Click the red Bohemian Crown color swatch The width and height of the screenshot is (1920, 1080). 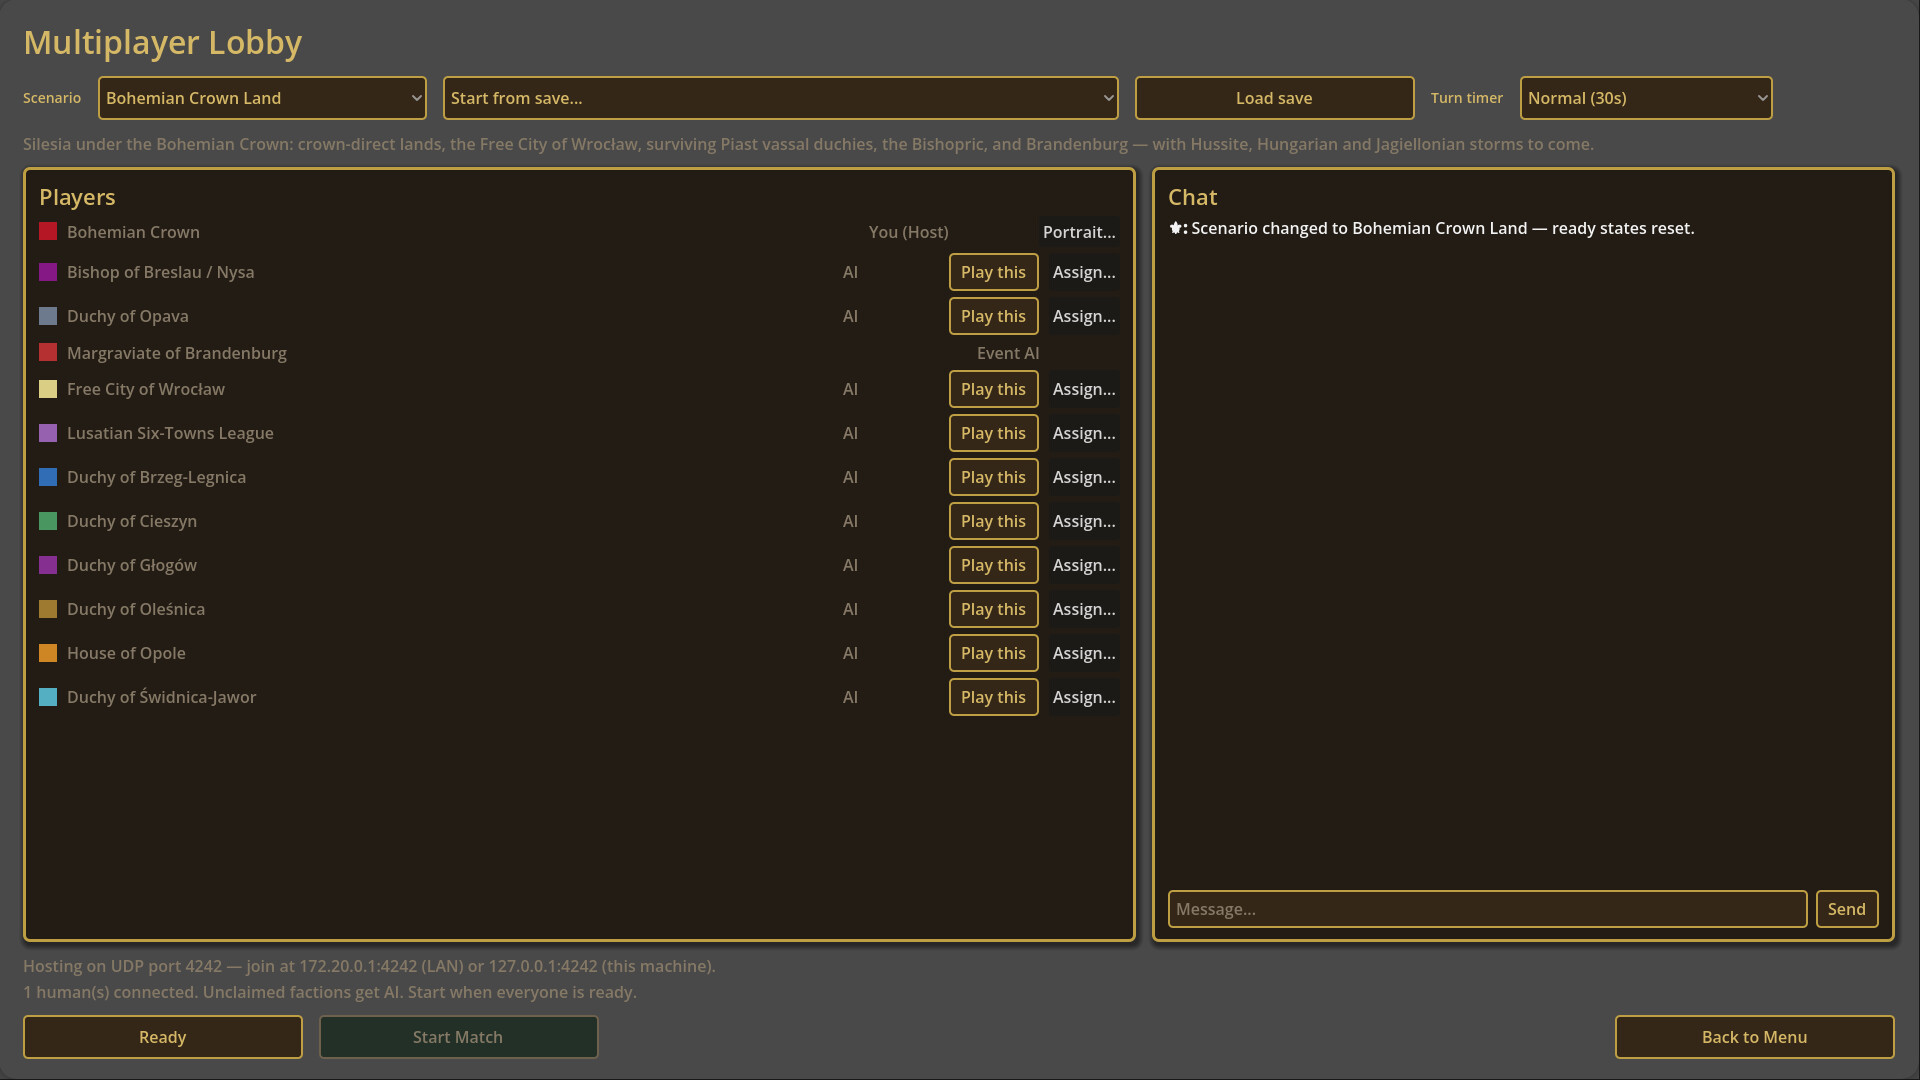pos(48,232)
